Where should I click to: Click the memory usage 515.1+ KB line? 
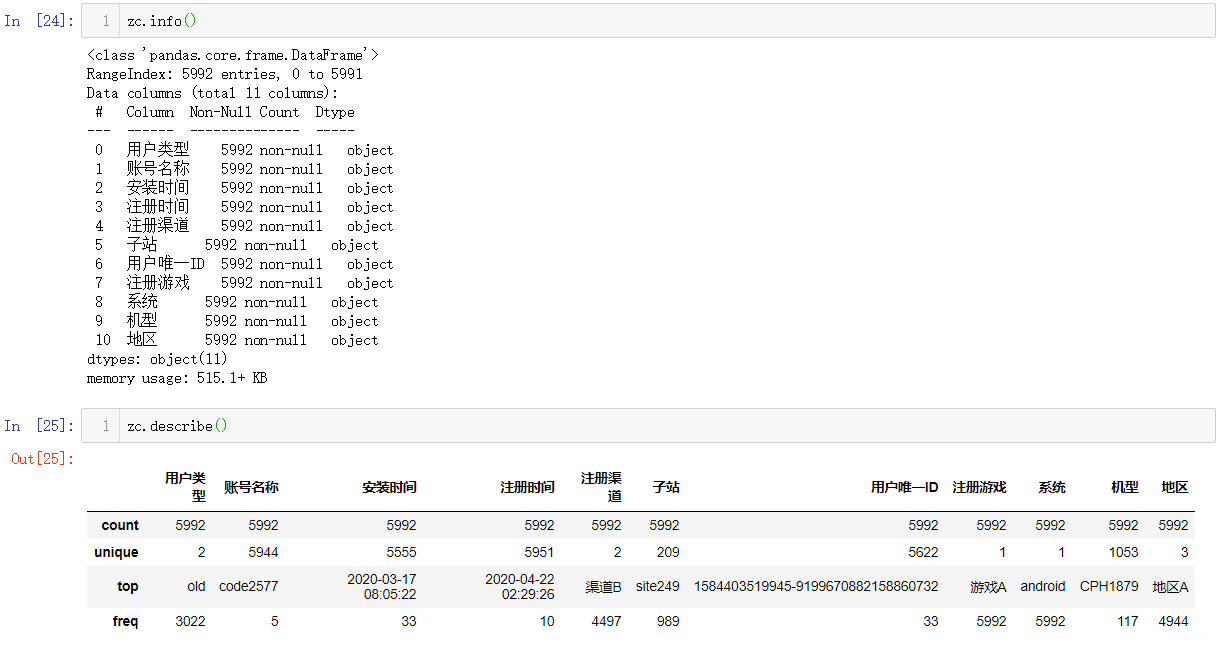click(177, 378)
